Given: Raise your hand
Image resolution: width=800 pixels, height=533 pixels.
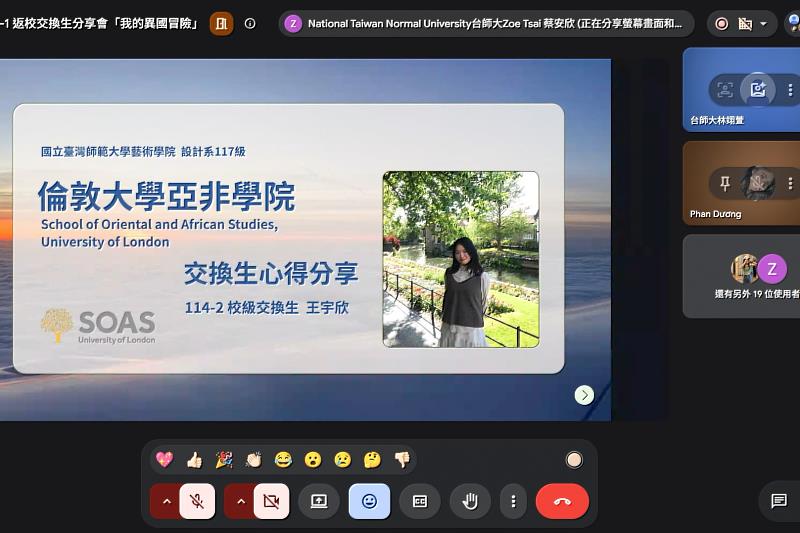Looking at the screenshot, I should [470, 501].
